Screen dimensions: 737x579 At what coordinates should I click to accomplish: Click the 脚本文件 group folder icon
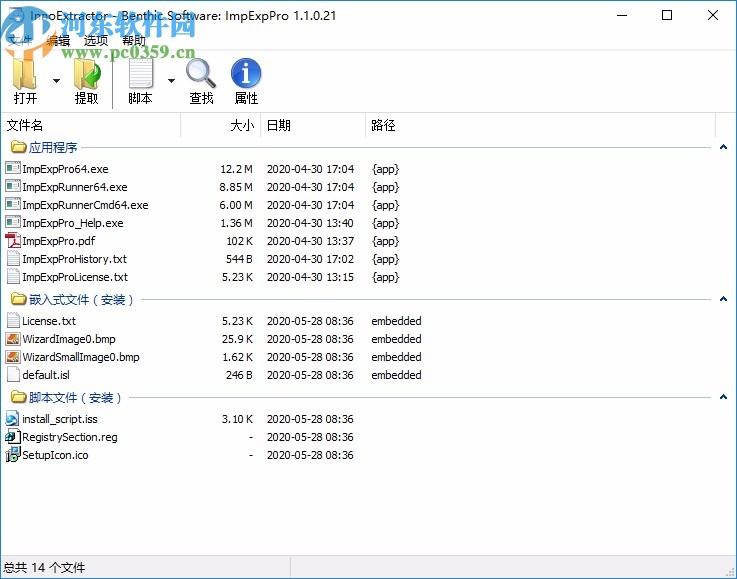tap(18, 397)
